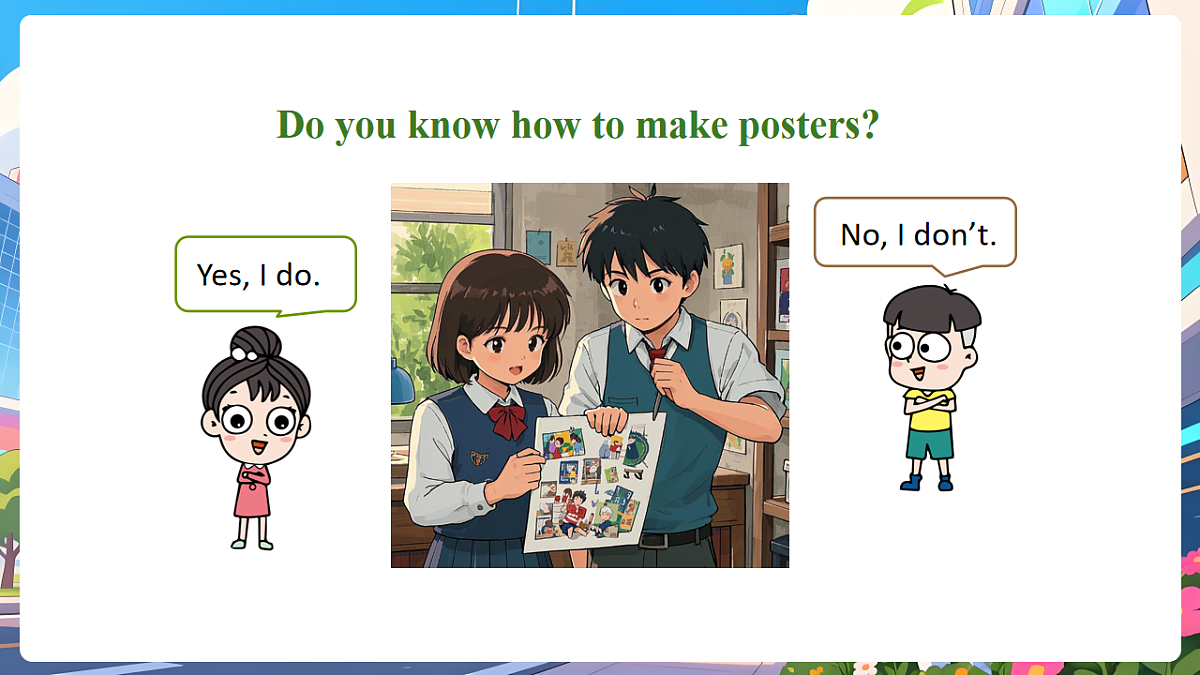Click the cartoon girl's pink dress
Screen dimensions: 1200x675
tap(251, 490)
